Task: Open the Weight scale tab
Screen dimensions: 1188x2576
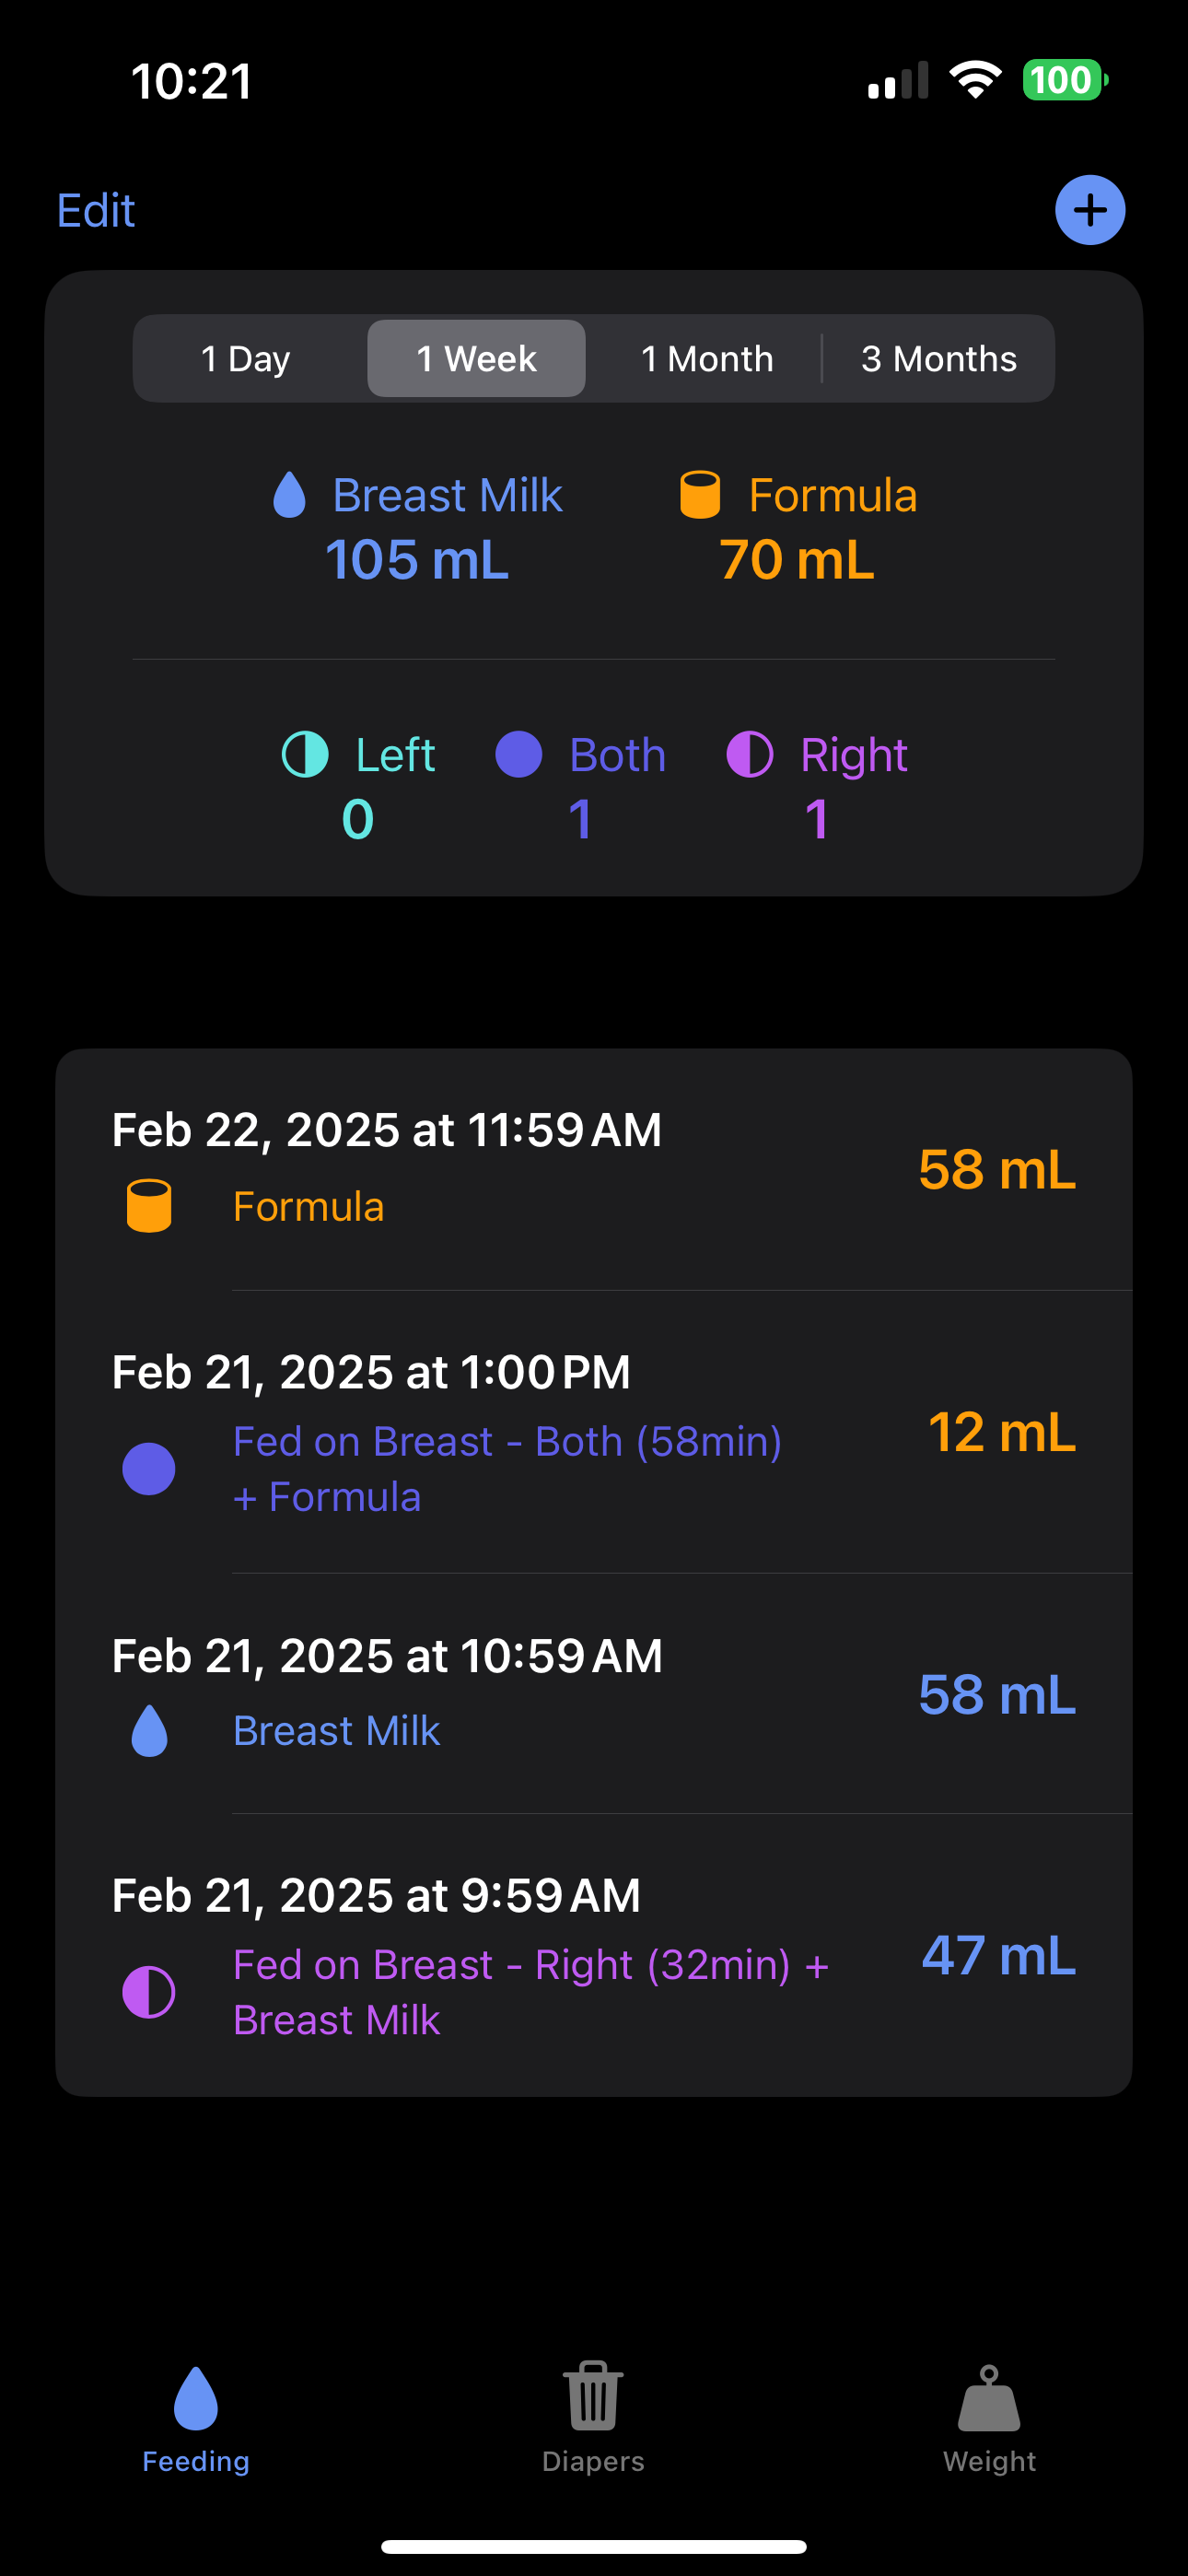Action: [x=989, y=2412]
